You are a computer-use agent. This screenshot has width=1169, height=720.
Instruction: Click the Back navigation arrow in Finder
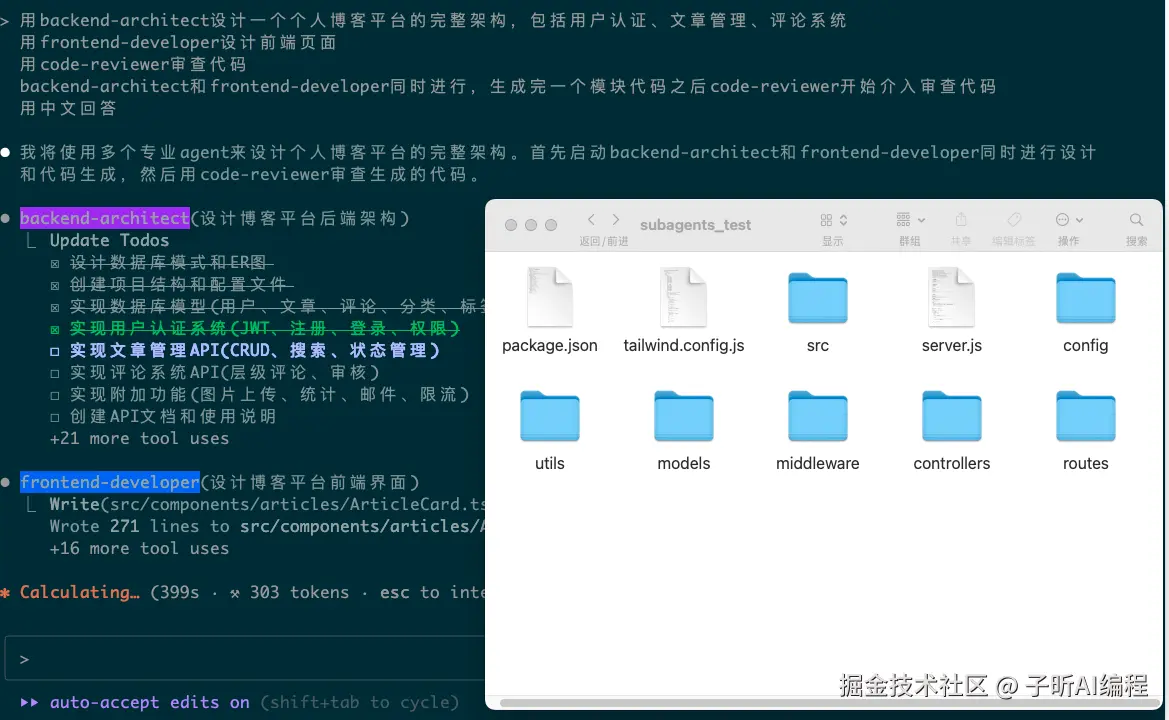click(x=591, y=219)
